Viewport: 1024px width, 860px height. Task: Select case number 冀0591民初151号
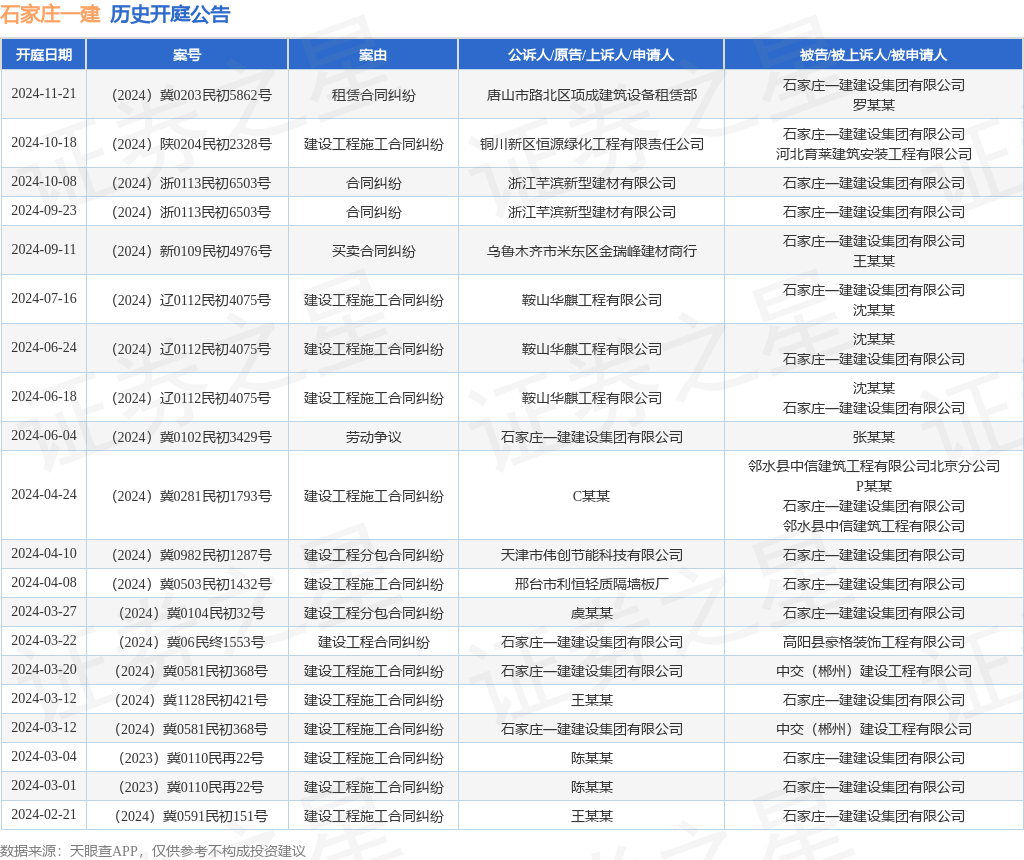point(191,816)
